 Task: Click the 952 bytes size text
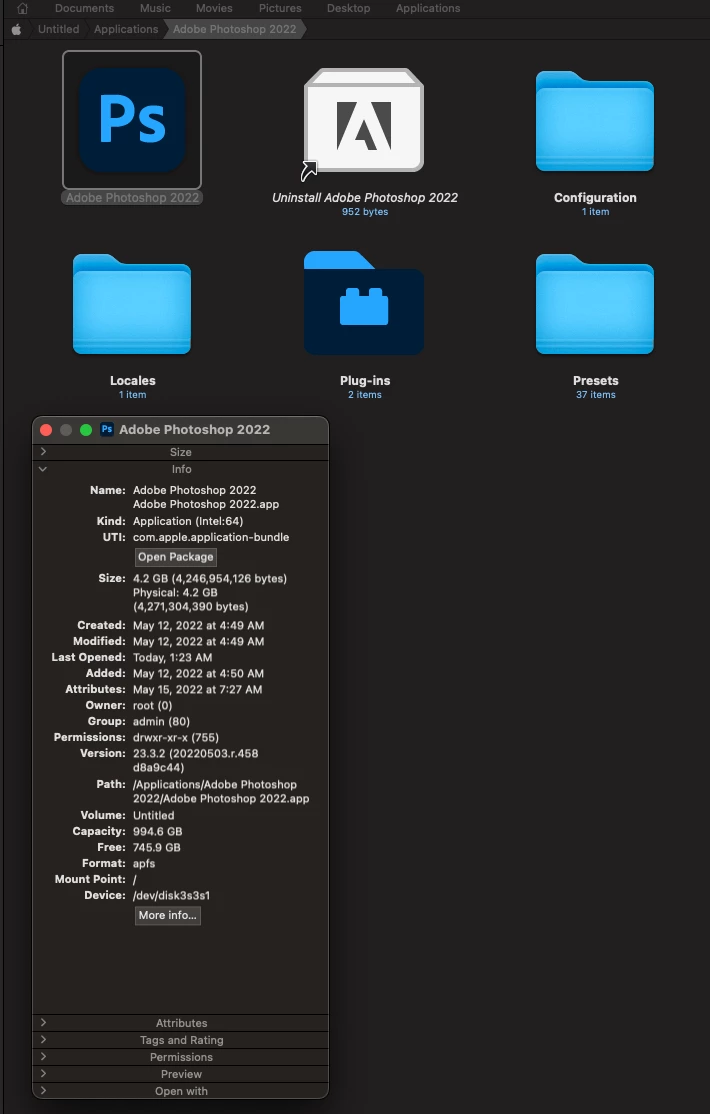365,212
